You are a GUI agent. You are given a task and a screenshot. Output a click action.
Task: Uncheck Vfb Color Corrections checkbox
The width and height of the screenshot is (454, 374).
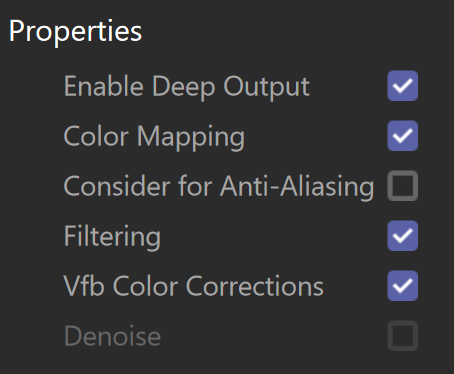click(x=403, y=286)
